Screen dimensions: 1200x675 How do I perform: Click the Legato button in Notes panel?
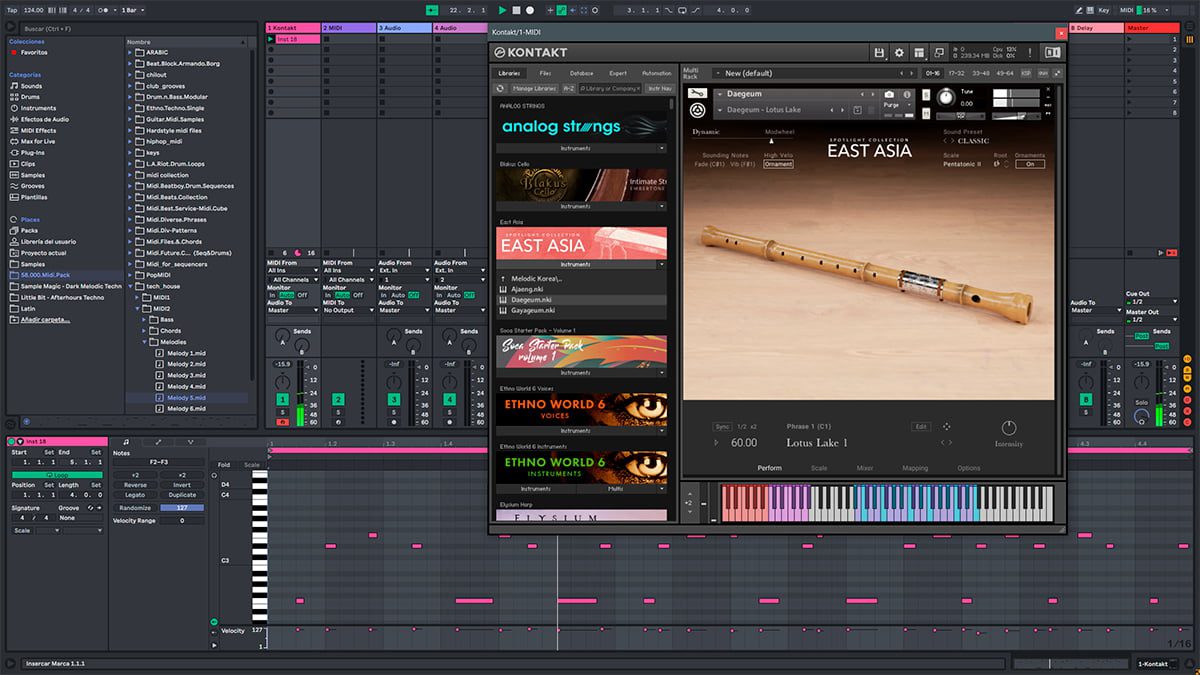coord(135,495)
